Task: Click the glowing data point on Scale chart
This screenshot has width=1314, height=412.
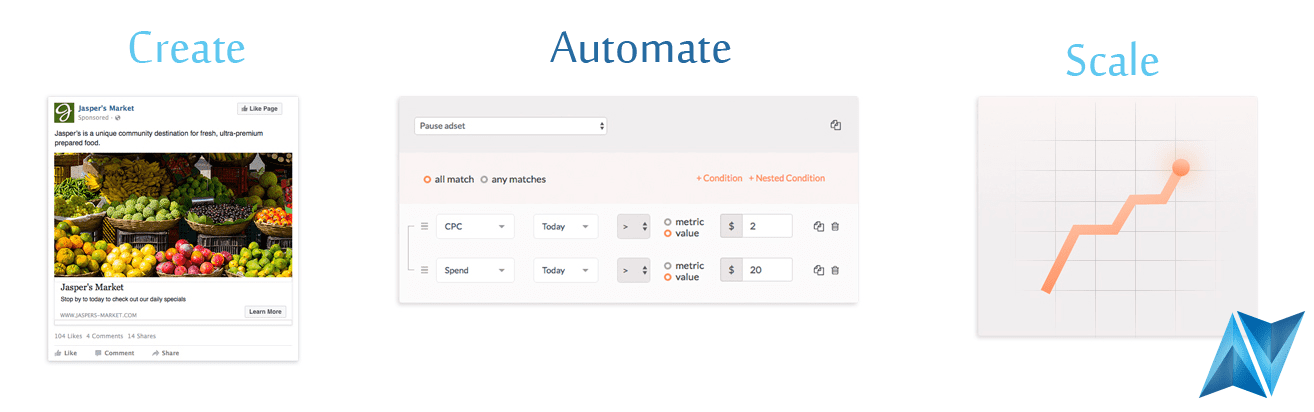Action: [1180, 167]
